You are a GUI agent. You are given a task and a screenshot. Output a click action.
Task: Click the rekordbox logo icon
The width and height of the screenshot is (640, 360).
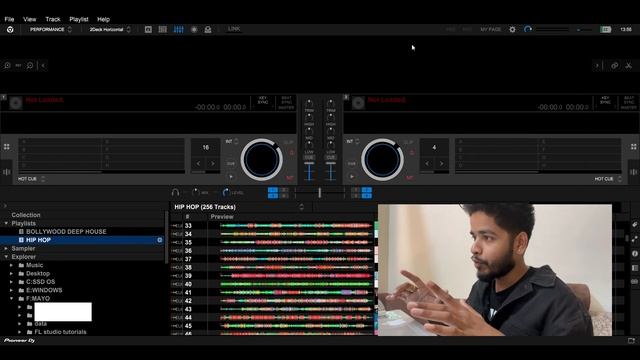pyautogui.click(x=10, y=29)
